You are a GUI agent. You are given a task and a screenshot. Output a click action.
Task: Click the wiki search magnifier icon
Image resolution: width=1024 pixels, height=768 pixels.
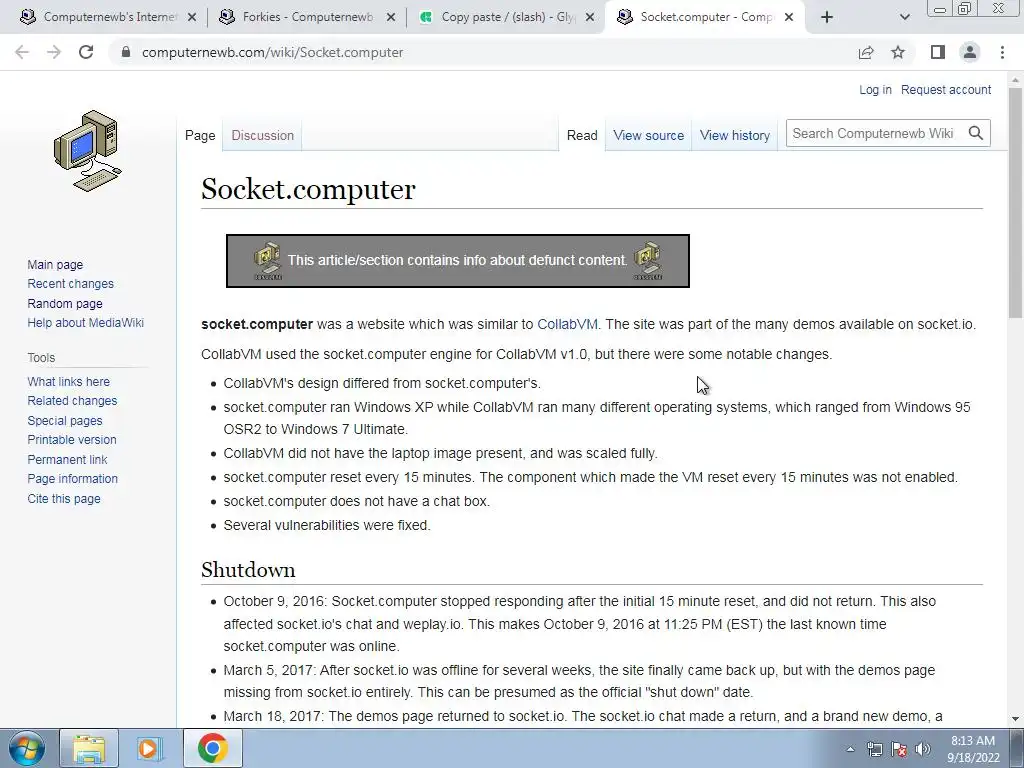[x=976, y=133]
